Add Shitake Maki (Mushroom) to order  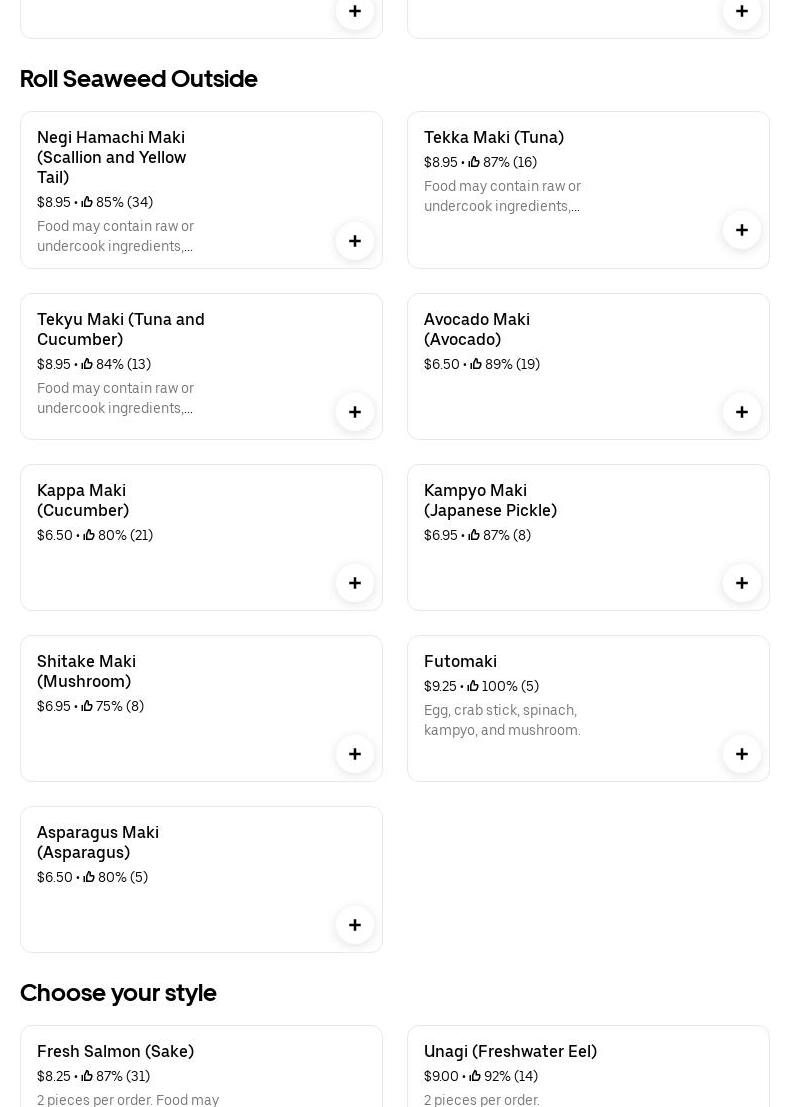[355, 754]
